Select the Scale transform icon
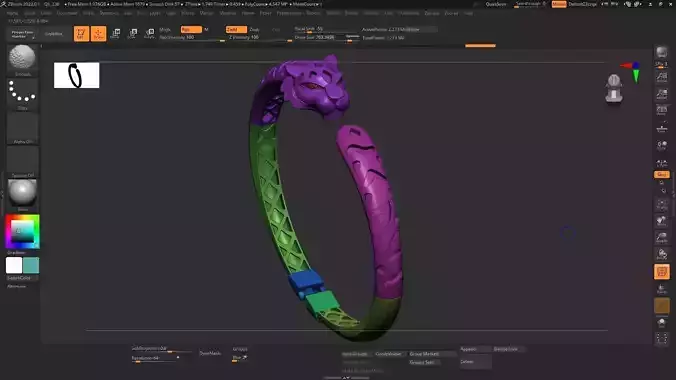The width and height of the screenshot is (676, 380). (x=133, y=34)
